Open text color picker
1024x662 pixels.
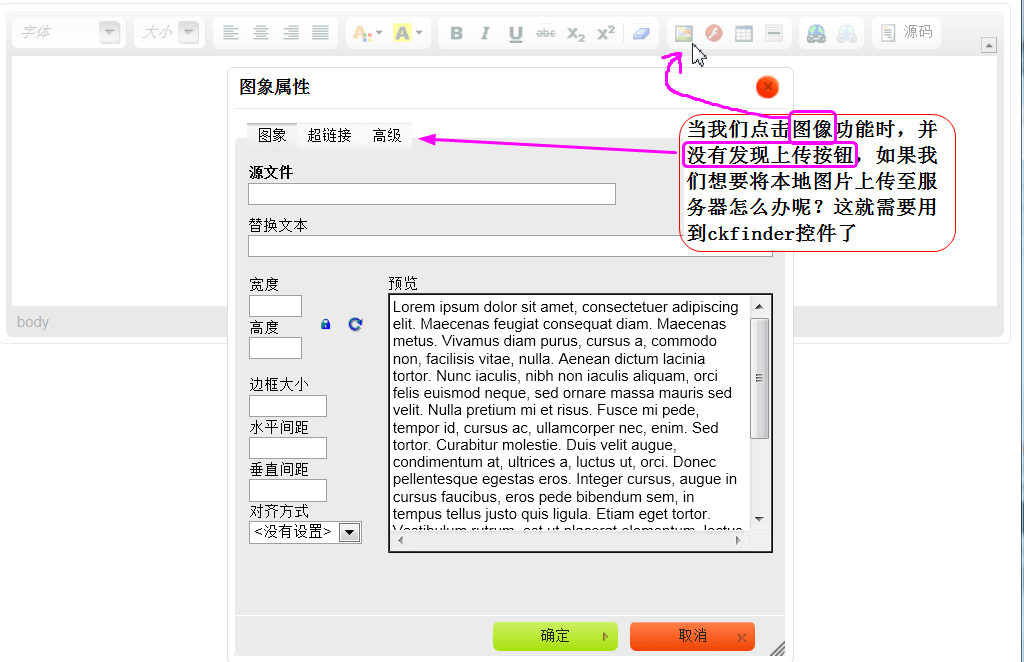[x=367, y=33]
